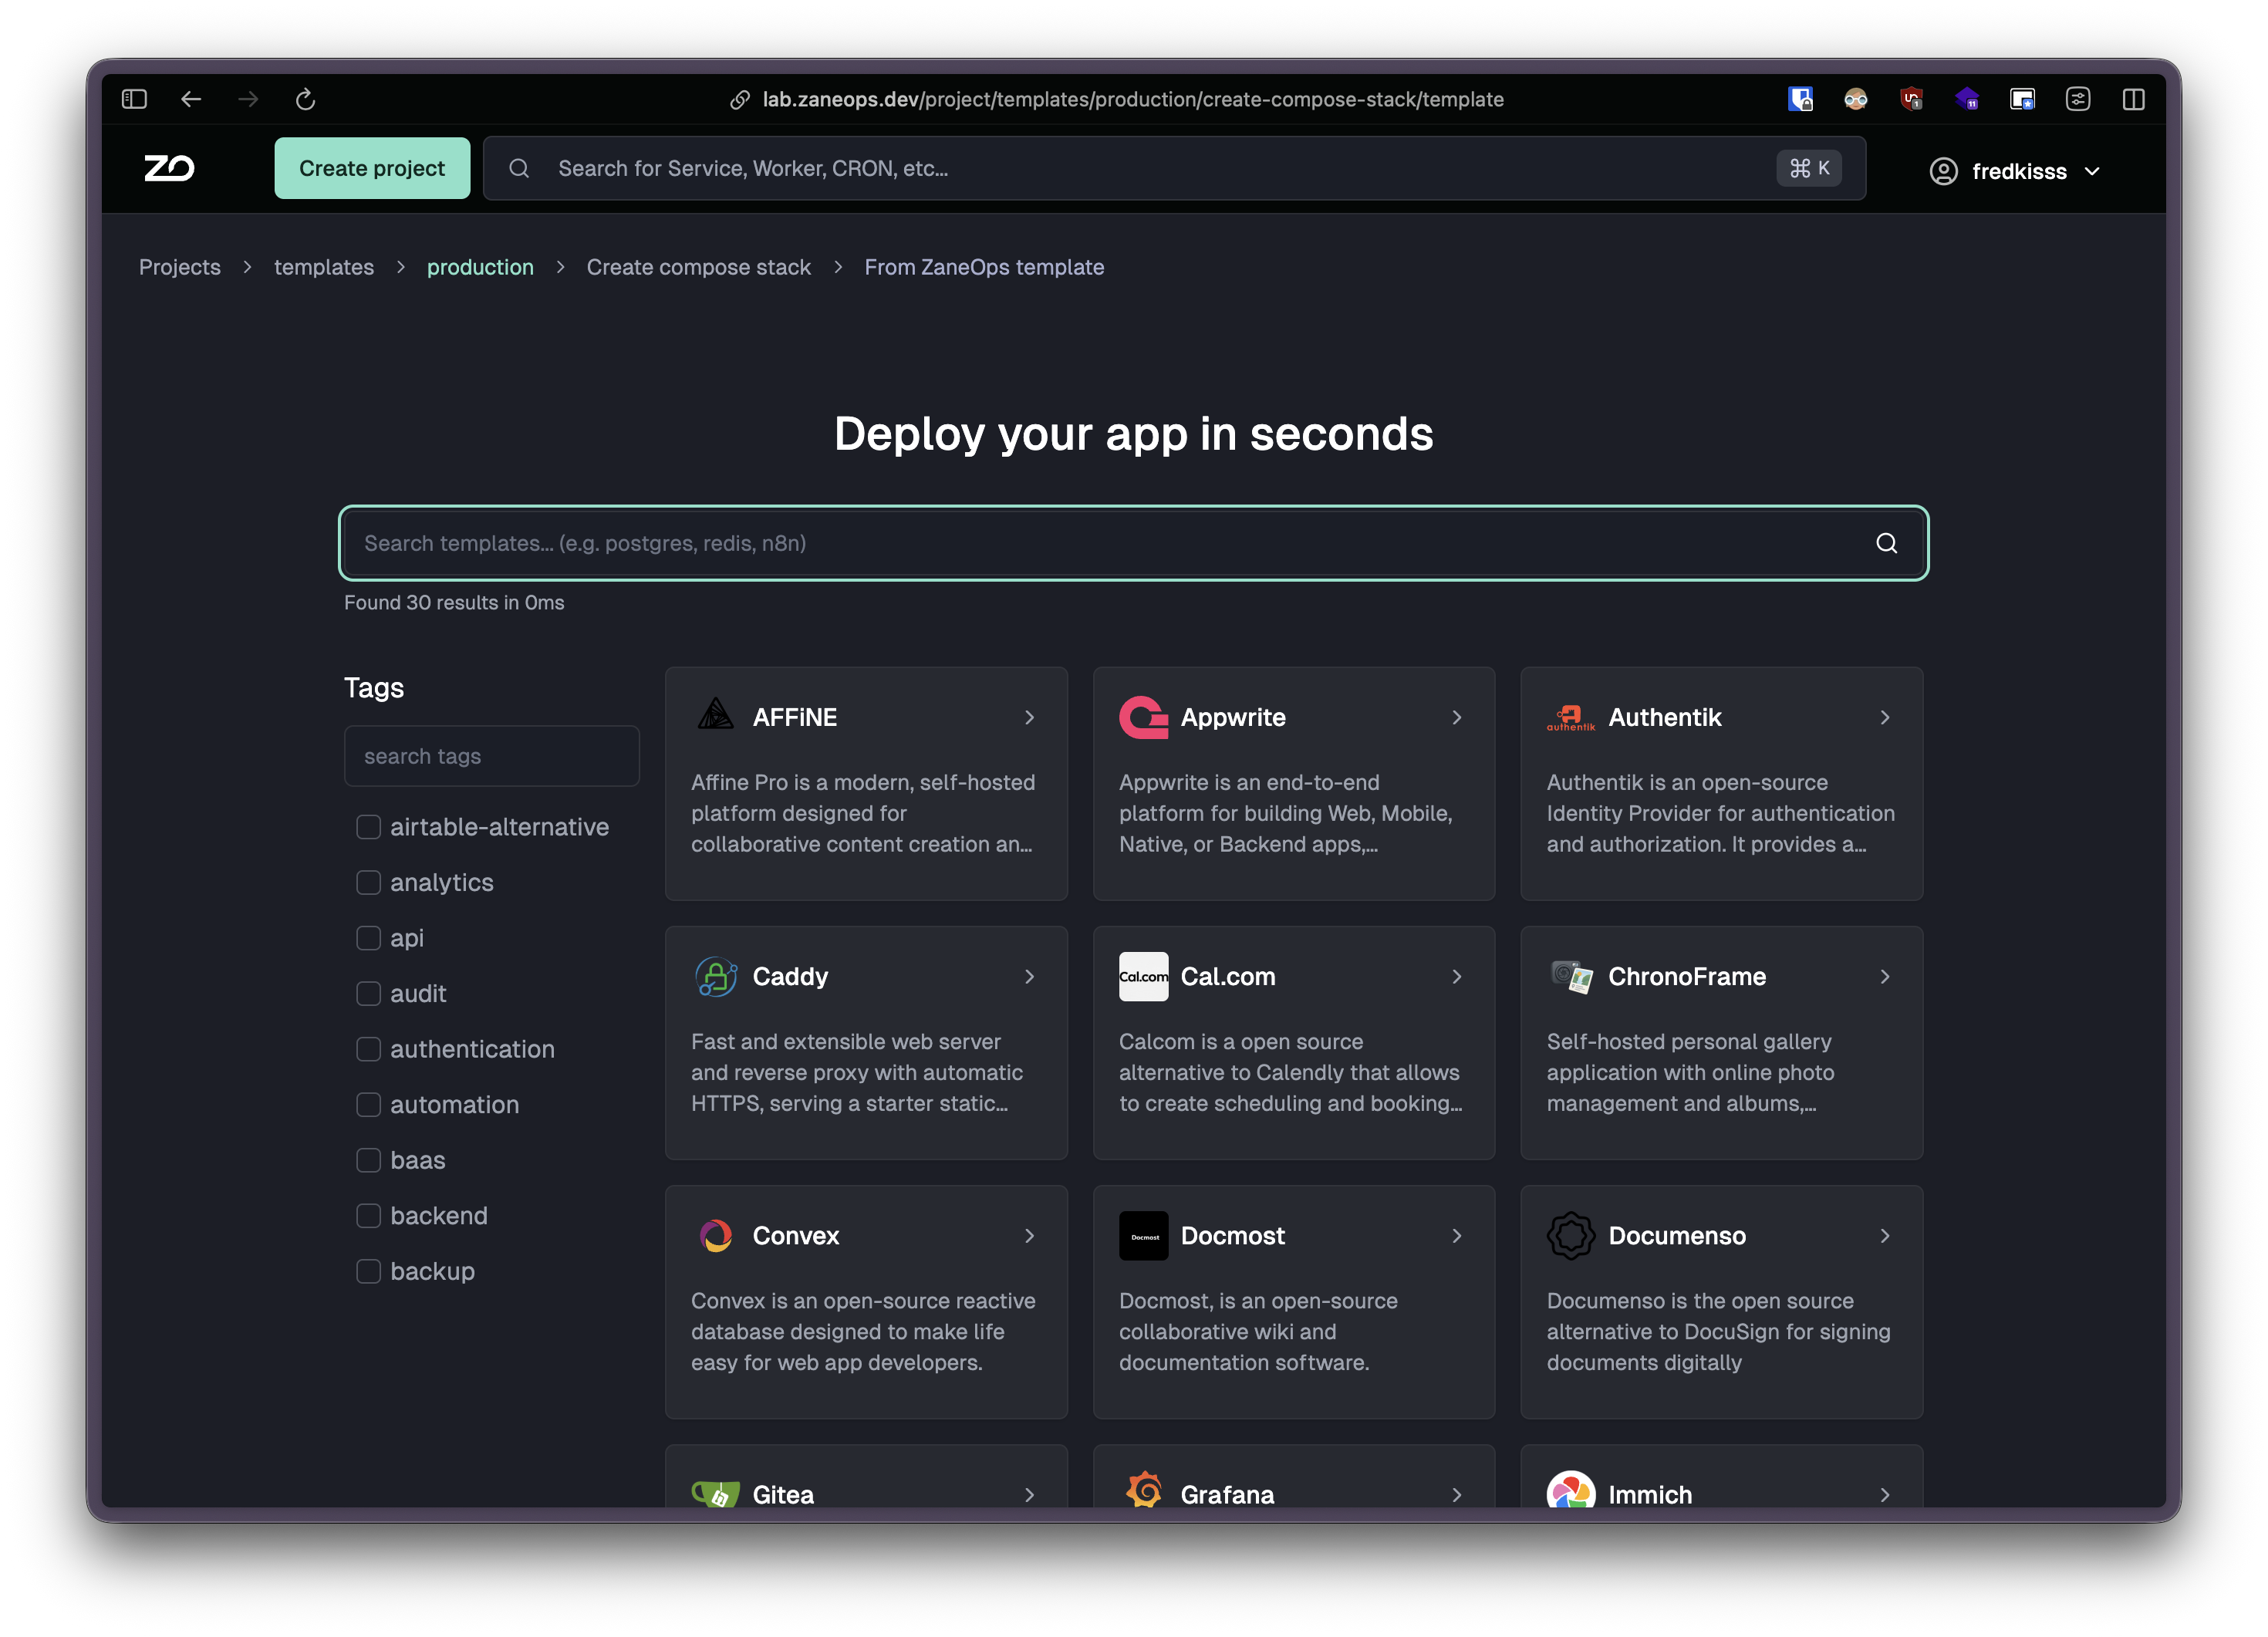Check the airtable-alternative tag checkbox

(369, 826)
